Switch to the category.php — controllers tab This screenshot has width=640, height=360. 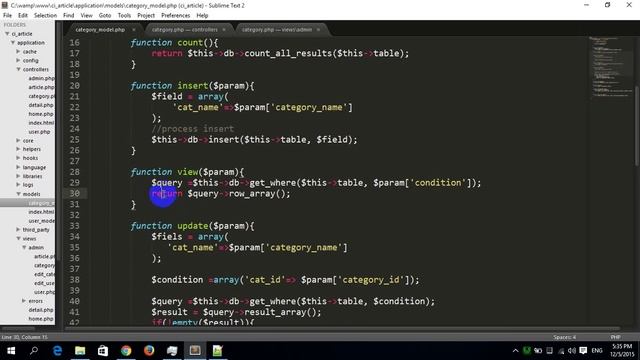(184, 30)
